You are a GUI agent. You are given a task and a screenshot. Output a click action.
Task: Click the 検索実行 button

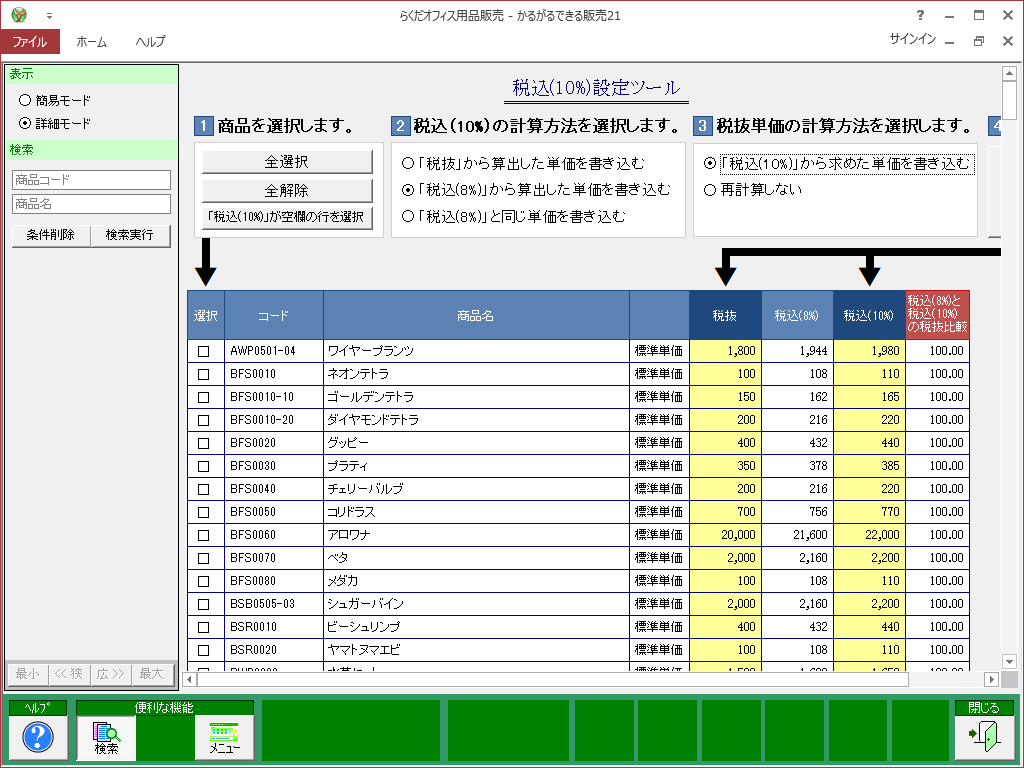tap(130, 235)
